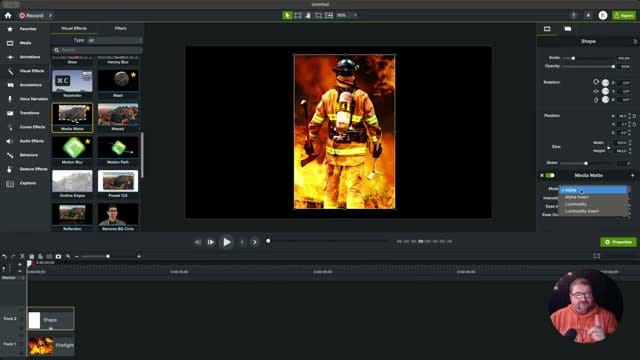Click the Width size input field

pyautogui.click(x=621, y=143)
